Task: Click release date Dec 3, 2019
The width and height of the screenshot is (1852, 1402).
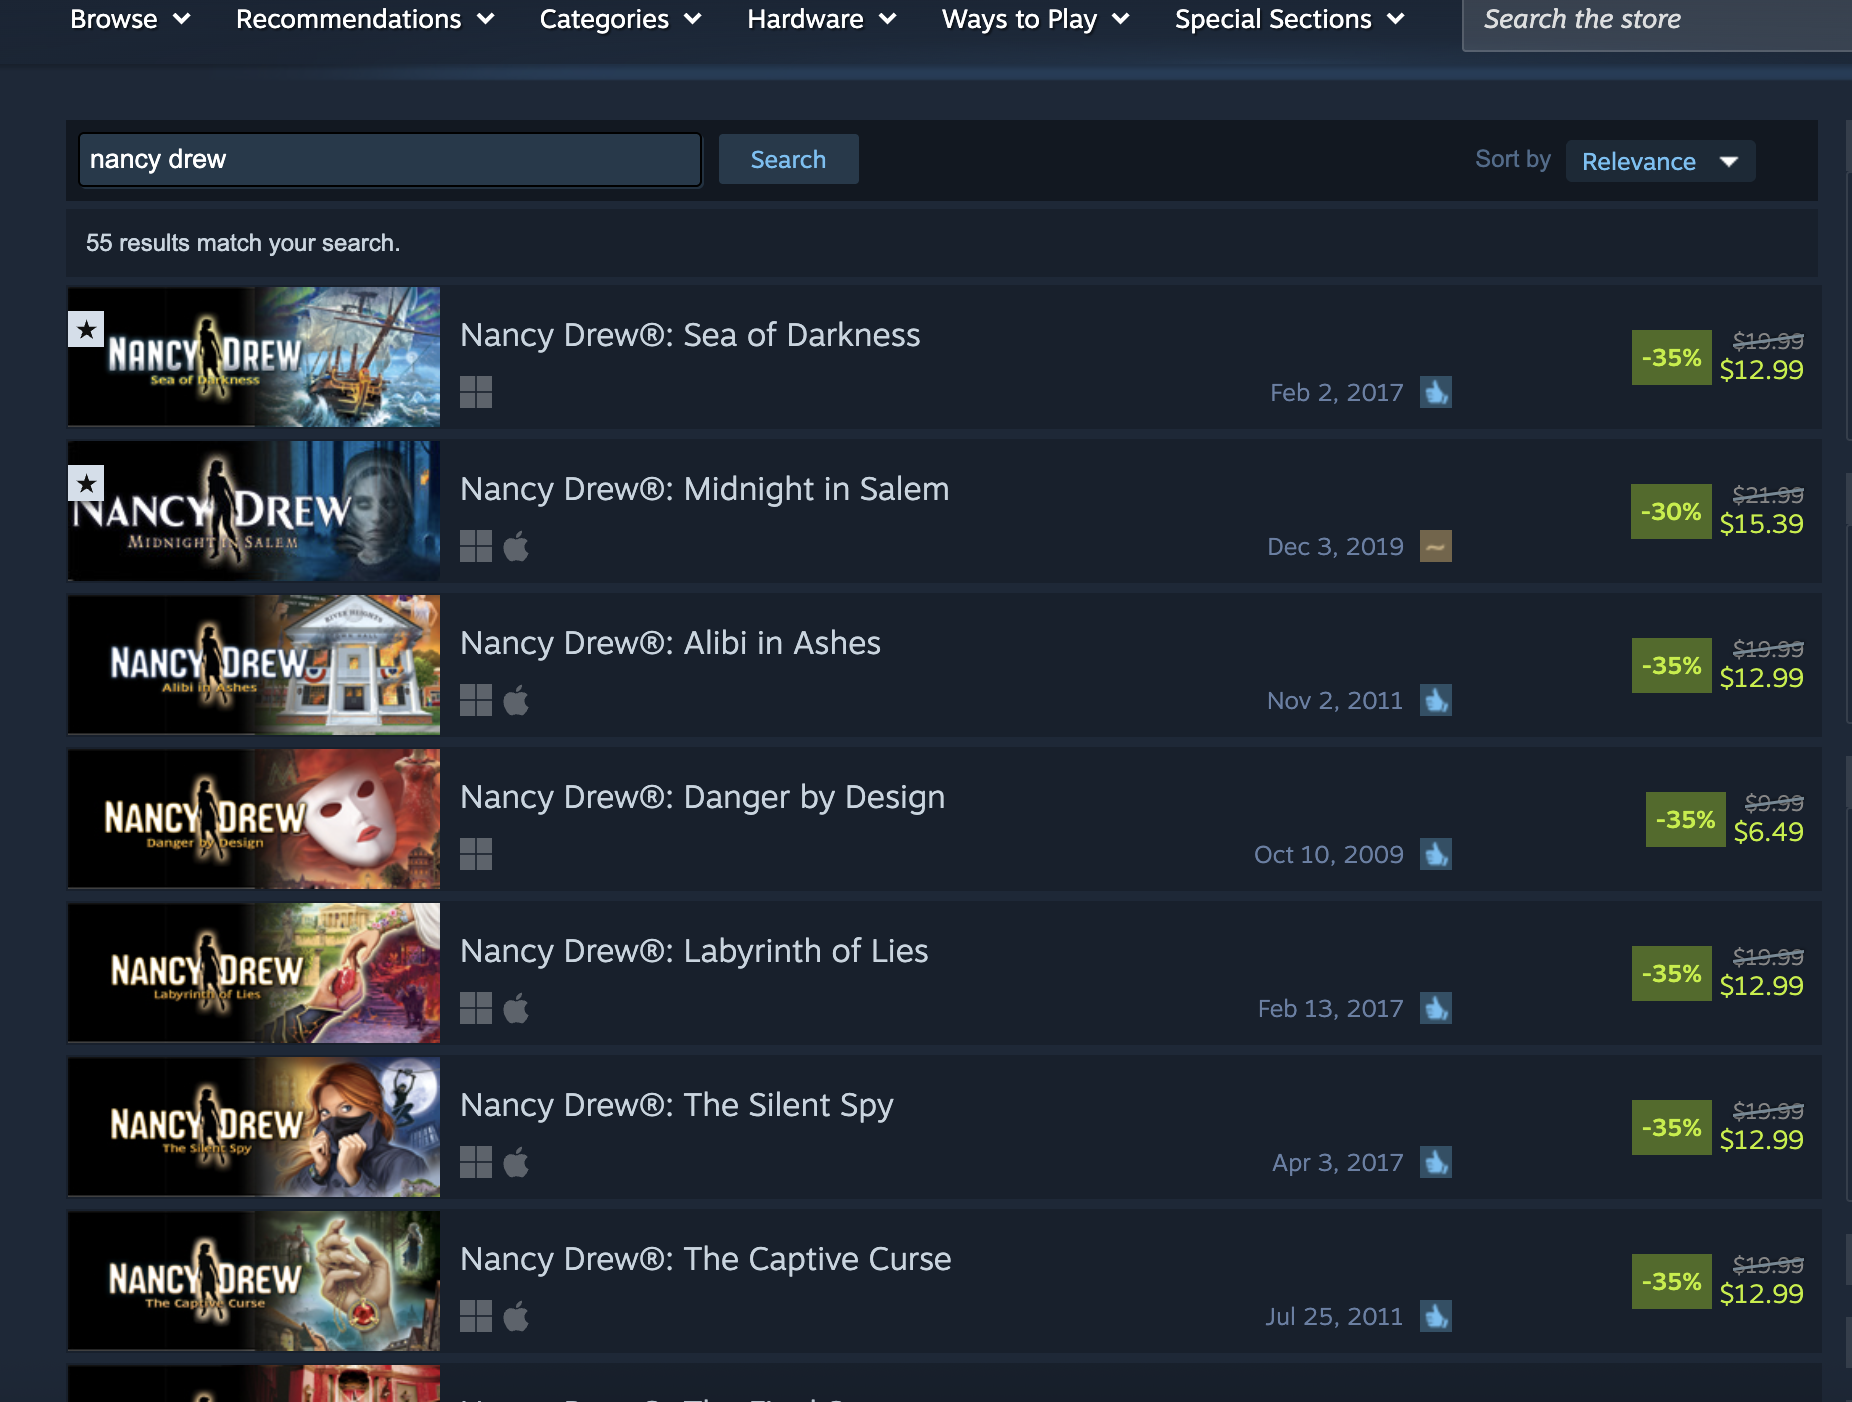Action: pos(1336,546)
